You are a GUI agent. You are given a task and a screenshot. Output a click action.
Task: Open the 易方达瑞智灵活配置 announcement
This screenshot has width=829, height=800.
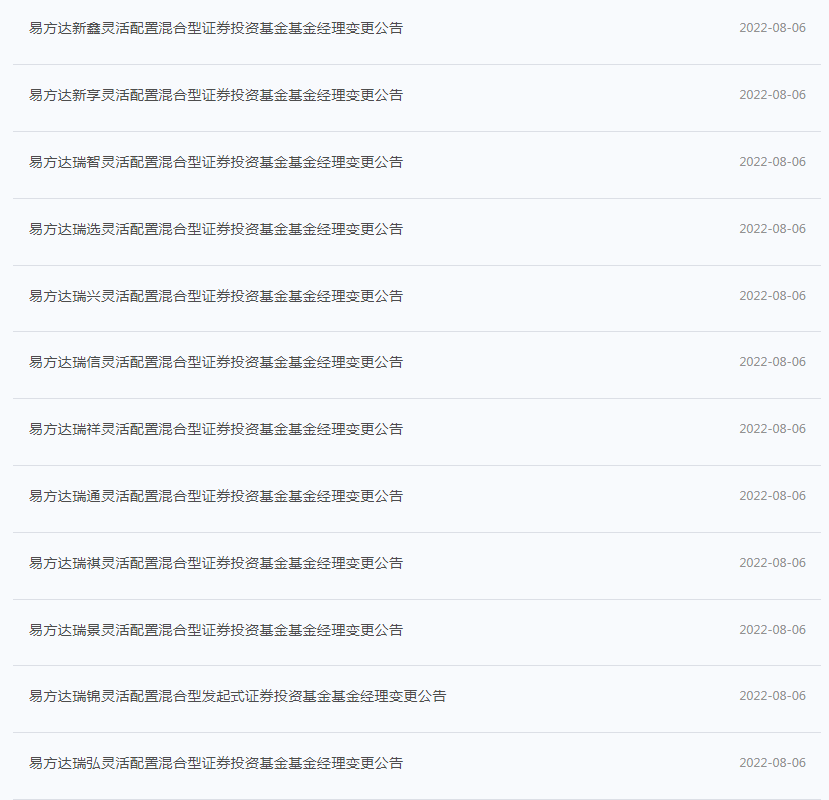[x=216, y=162]
